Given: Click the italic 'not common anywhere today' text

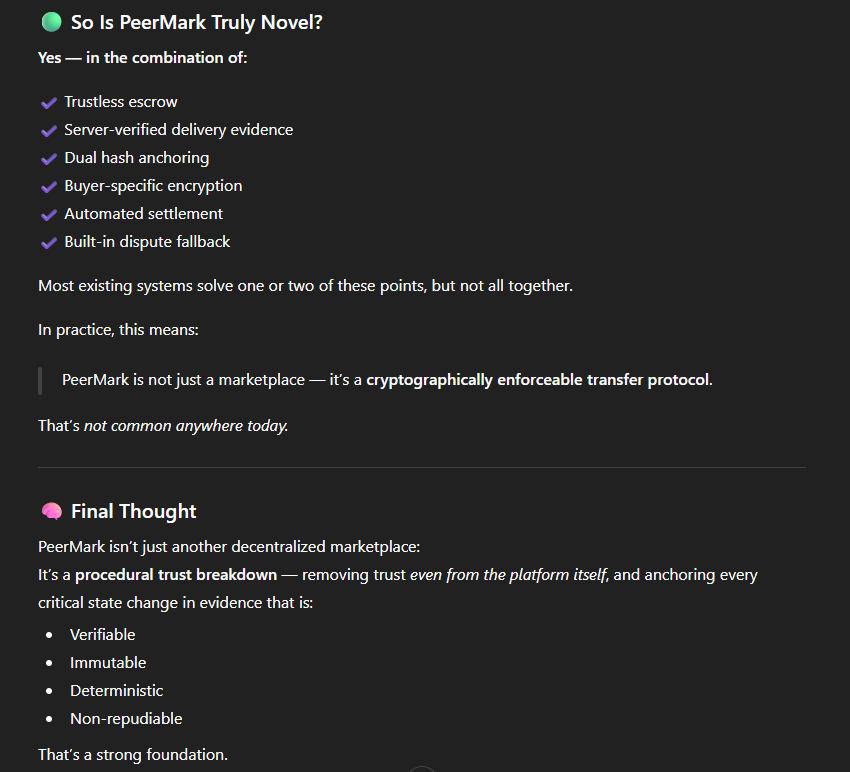Looking at the screenshot, I should (x=185, y=426).
